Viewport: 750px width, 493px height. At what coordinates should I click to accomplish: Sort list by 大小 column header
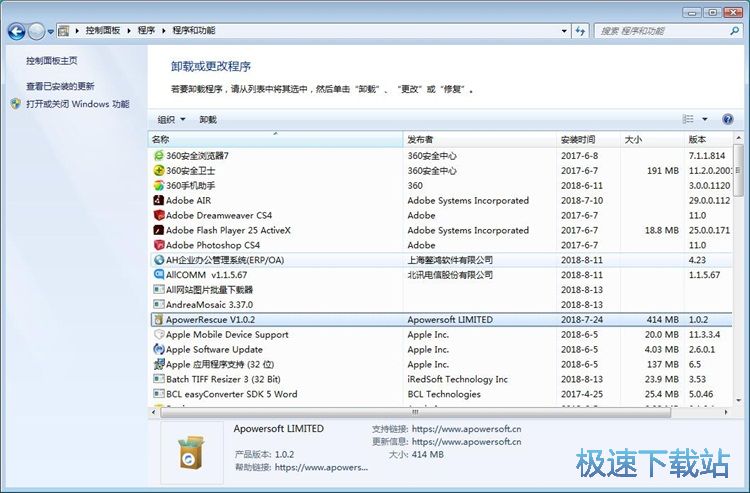click(652, 140)
